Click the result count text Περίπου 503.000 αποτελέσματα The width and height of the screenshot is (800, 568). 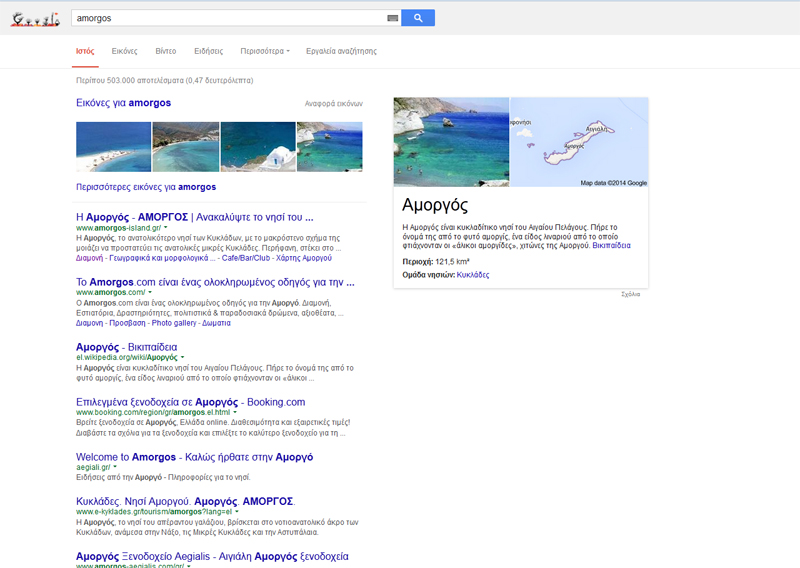coord(164,80)
